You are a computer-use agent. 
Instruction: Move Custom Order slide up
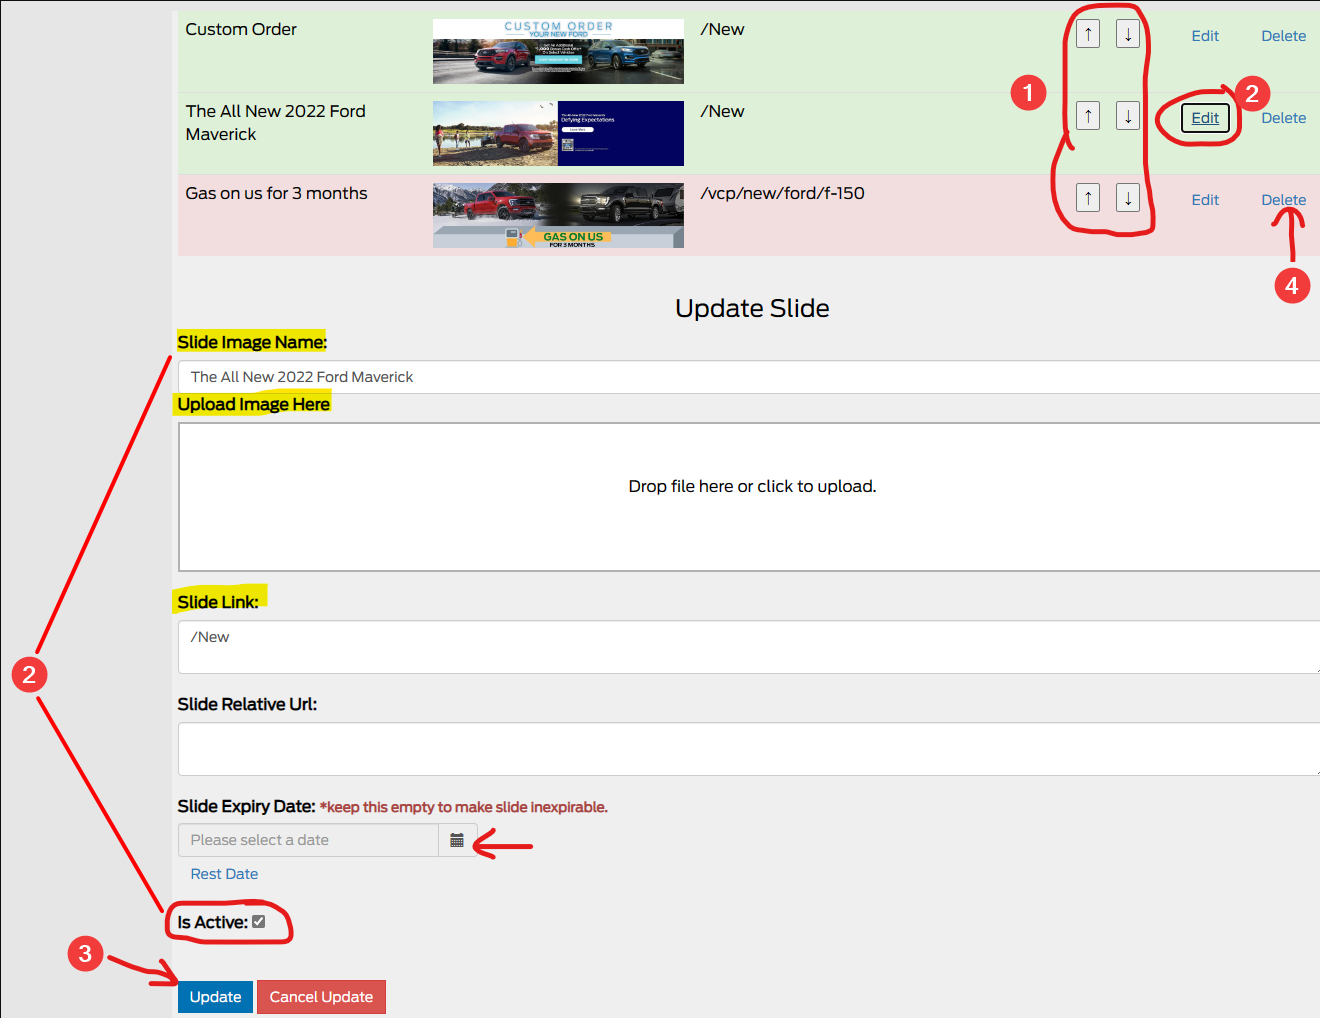tap(1088, 34)
